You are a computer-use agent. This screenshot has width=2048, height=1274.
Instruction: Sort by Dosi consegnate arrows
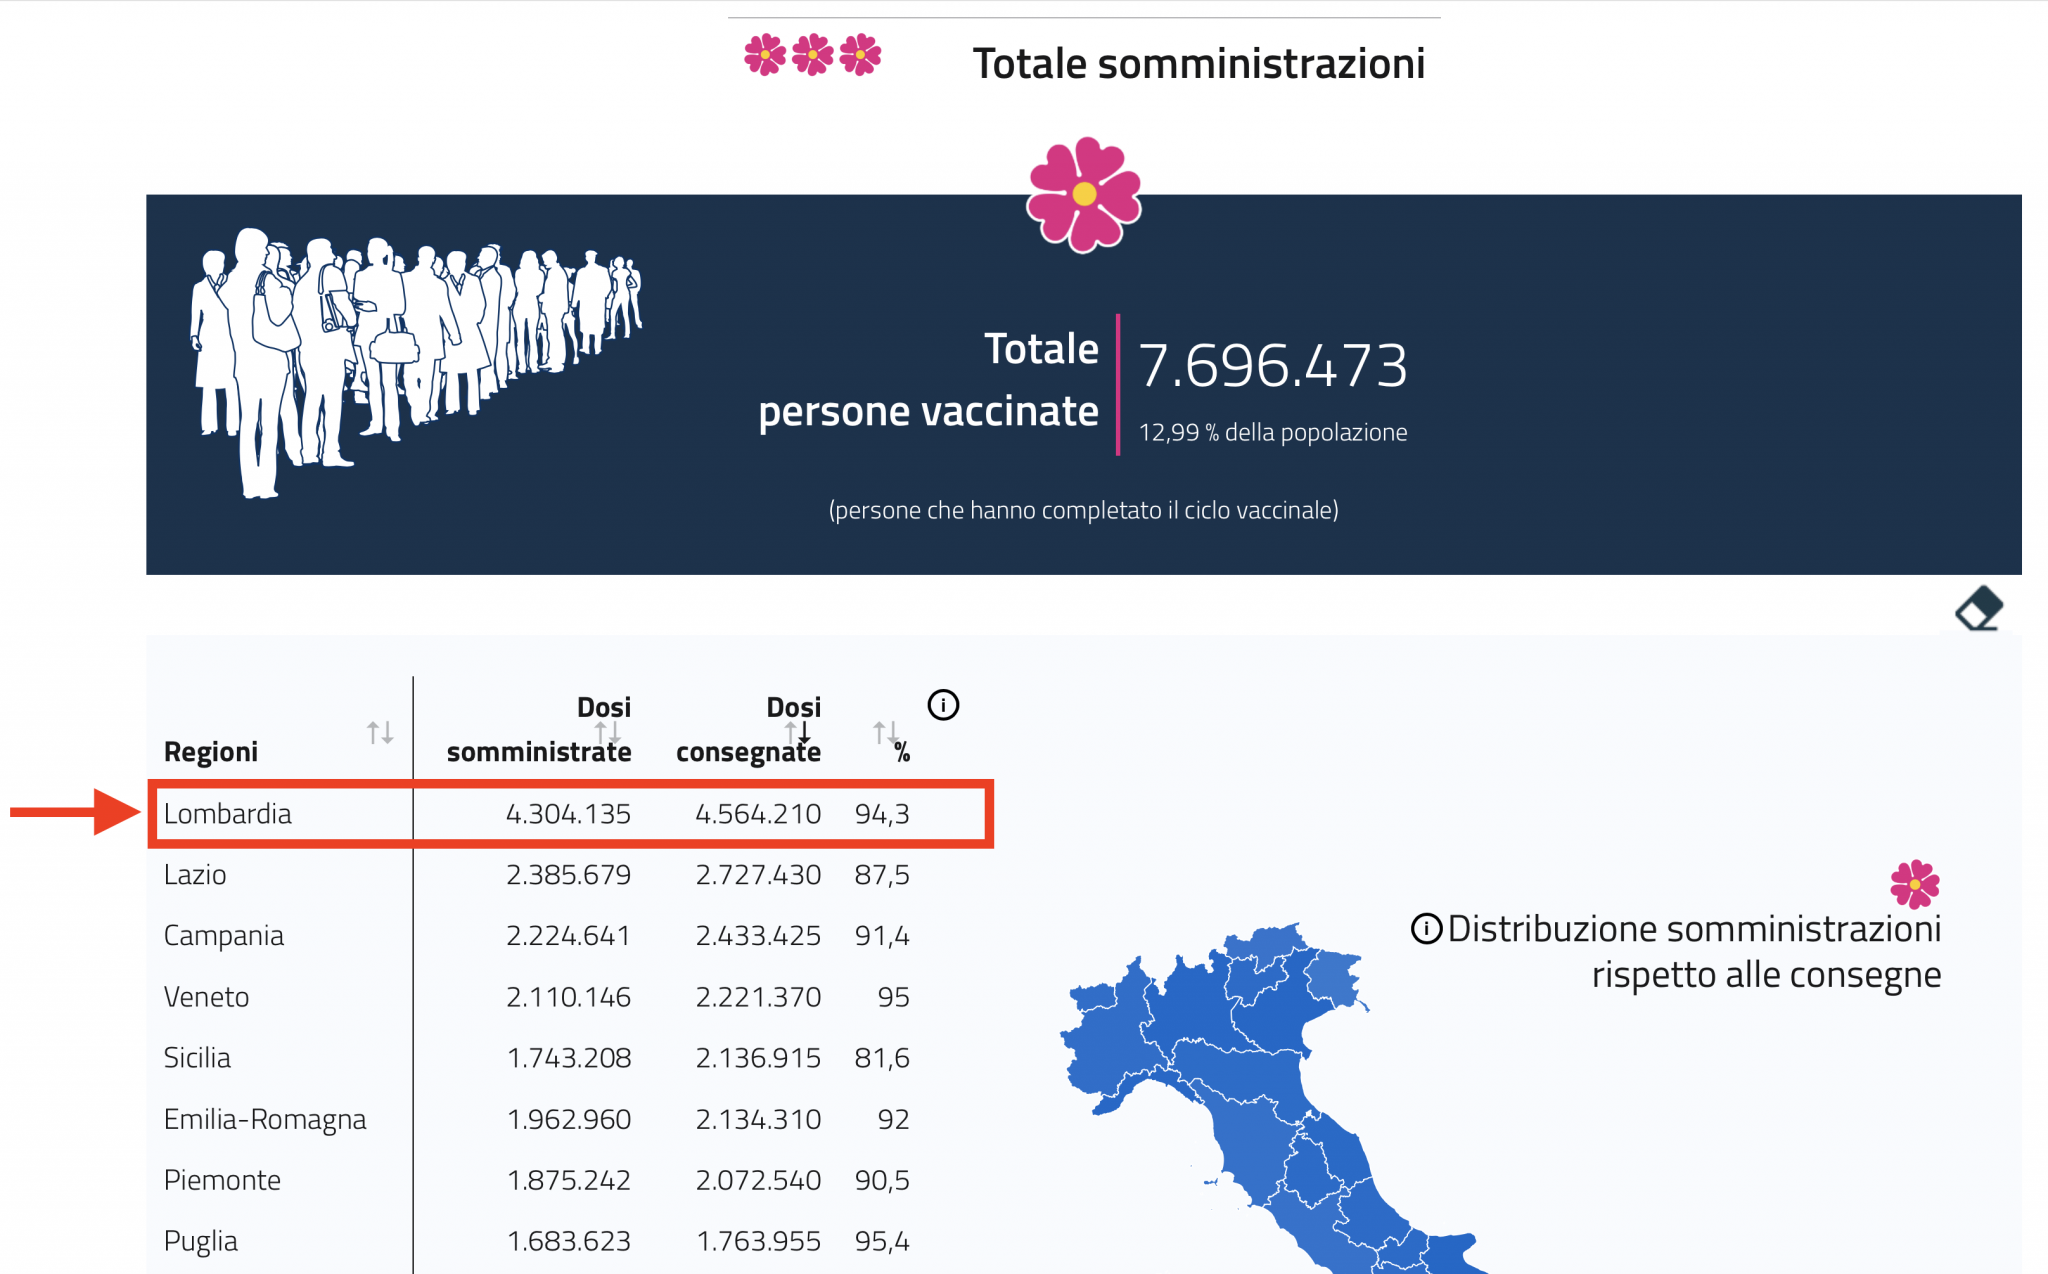point(797,733)
